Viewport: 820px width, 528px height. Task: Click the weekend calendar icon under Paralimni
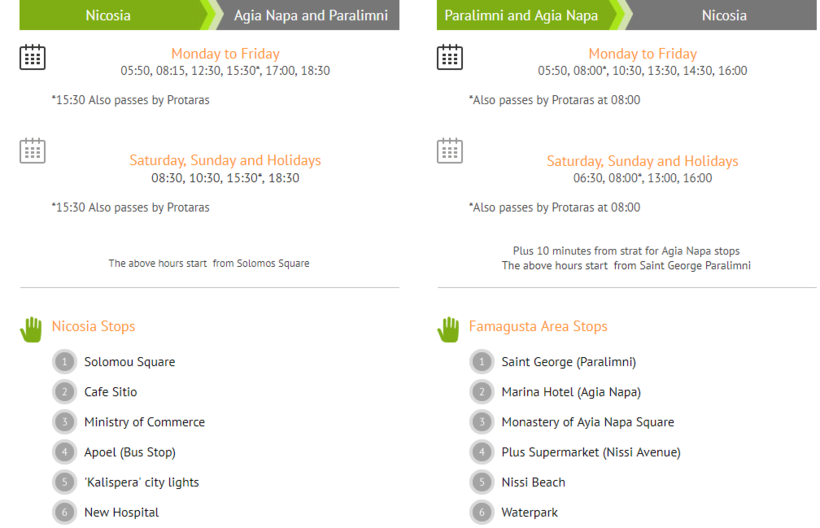tap(449, 151)
